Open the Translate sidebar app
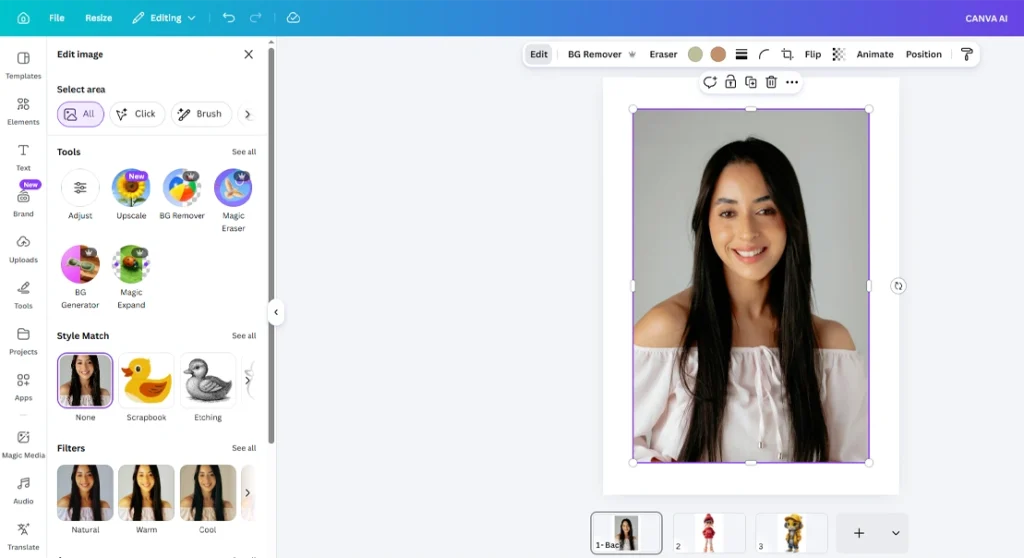Screen dimensions: 1024x558 click(24, 536)
